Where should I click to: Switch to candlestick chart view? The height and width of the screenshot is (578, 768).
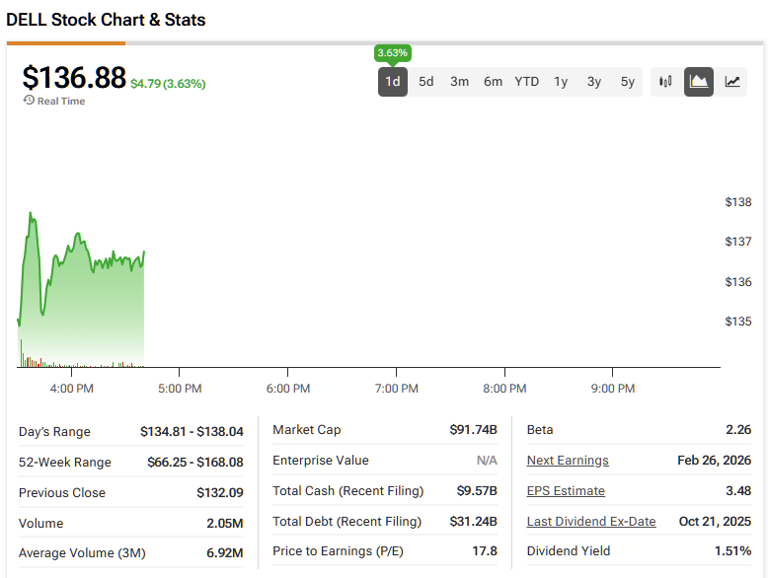pos(665,82)
